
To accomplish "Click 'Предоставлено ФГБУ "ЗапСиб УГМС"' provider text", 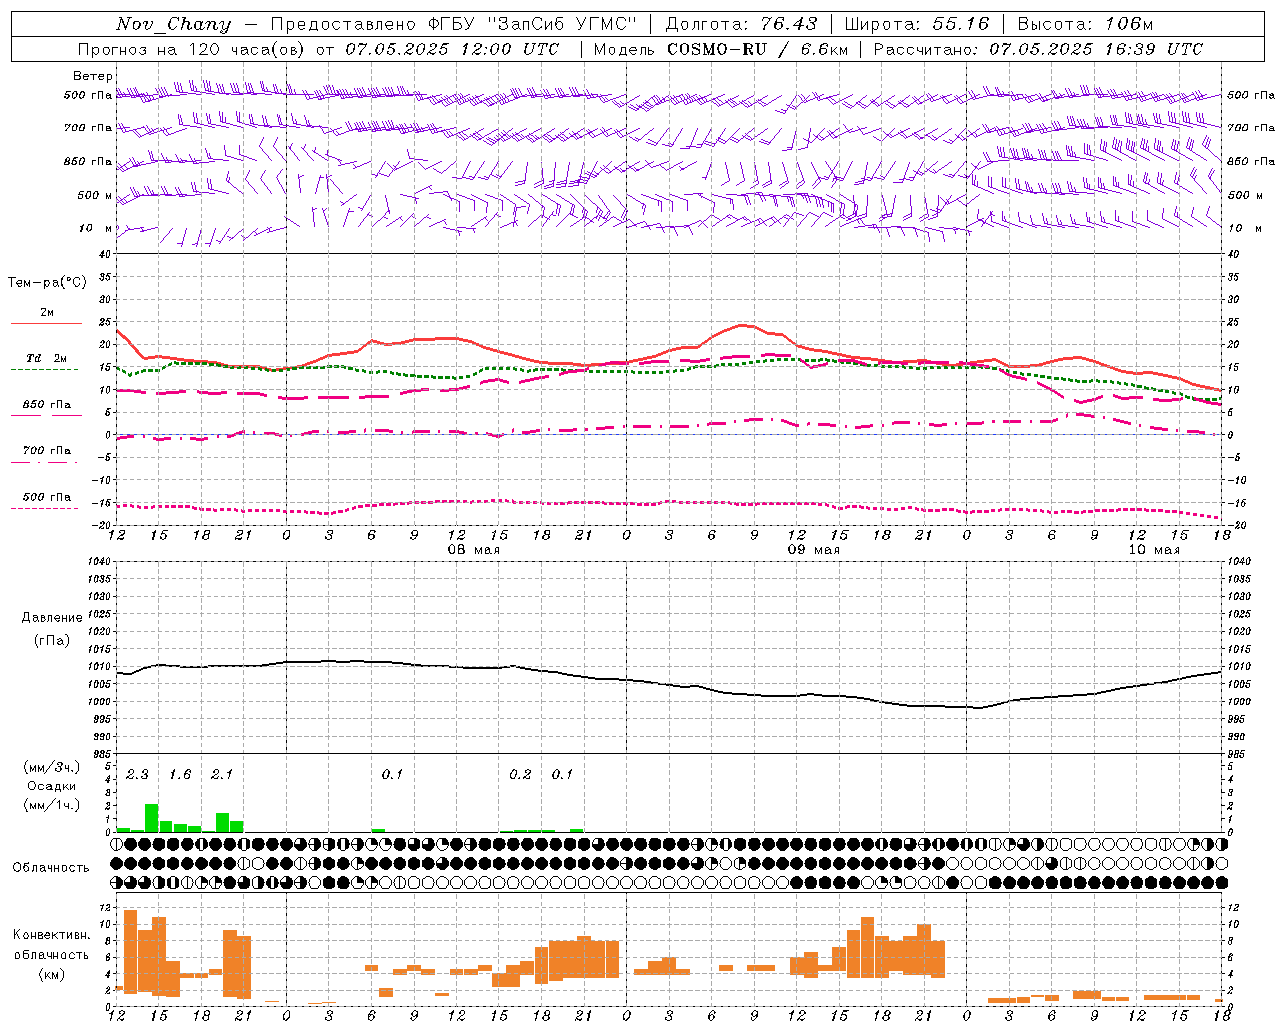I will [454, 24].
